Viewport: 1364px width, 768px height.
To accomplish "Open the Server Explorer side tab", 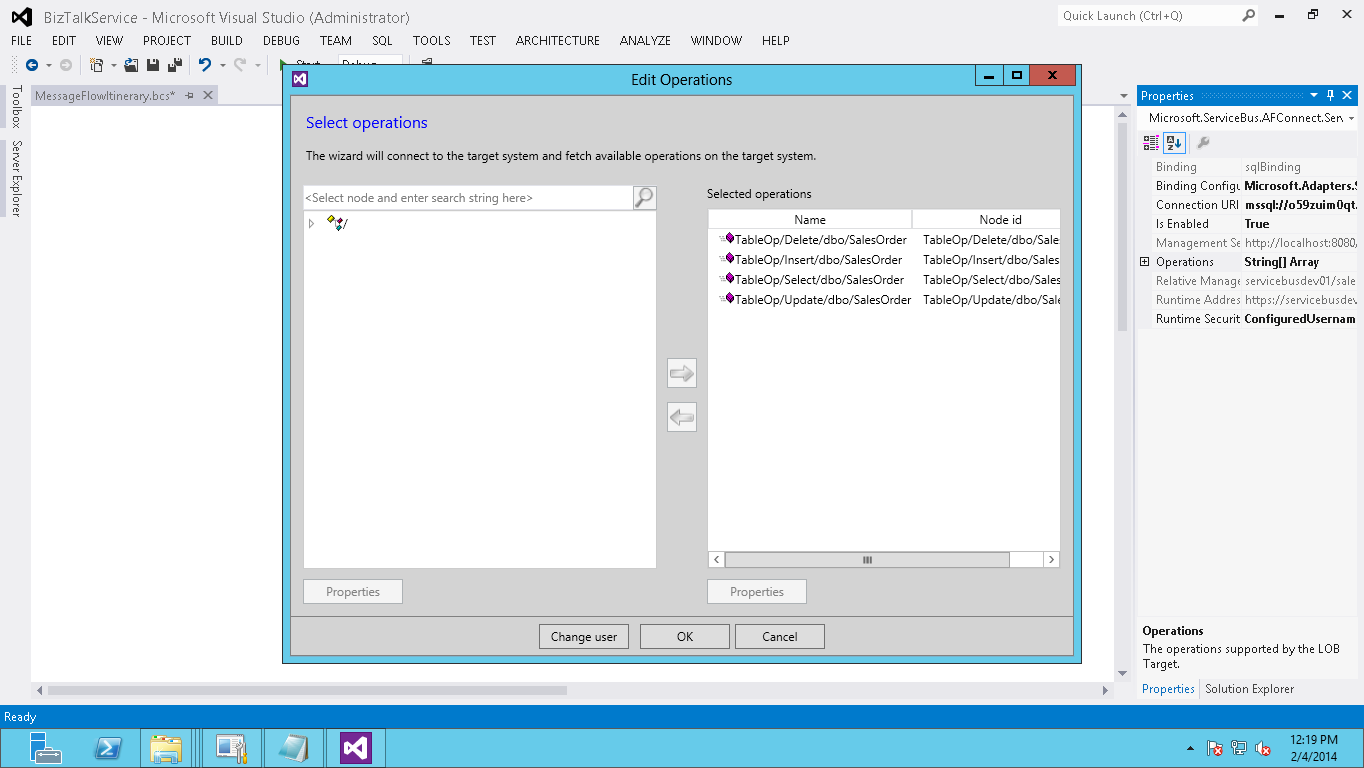I will pyautogui.click(x=15, y=178).
